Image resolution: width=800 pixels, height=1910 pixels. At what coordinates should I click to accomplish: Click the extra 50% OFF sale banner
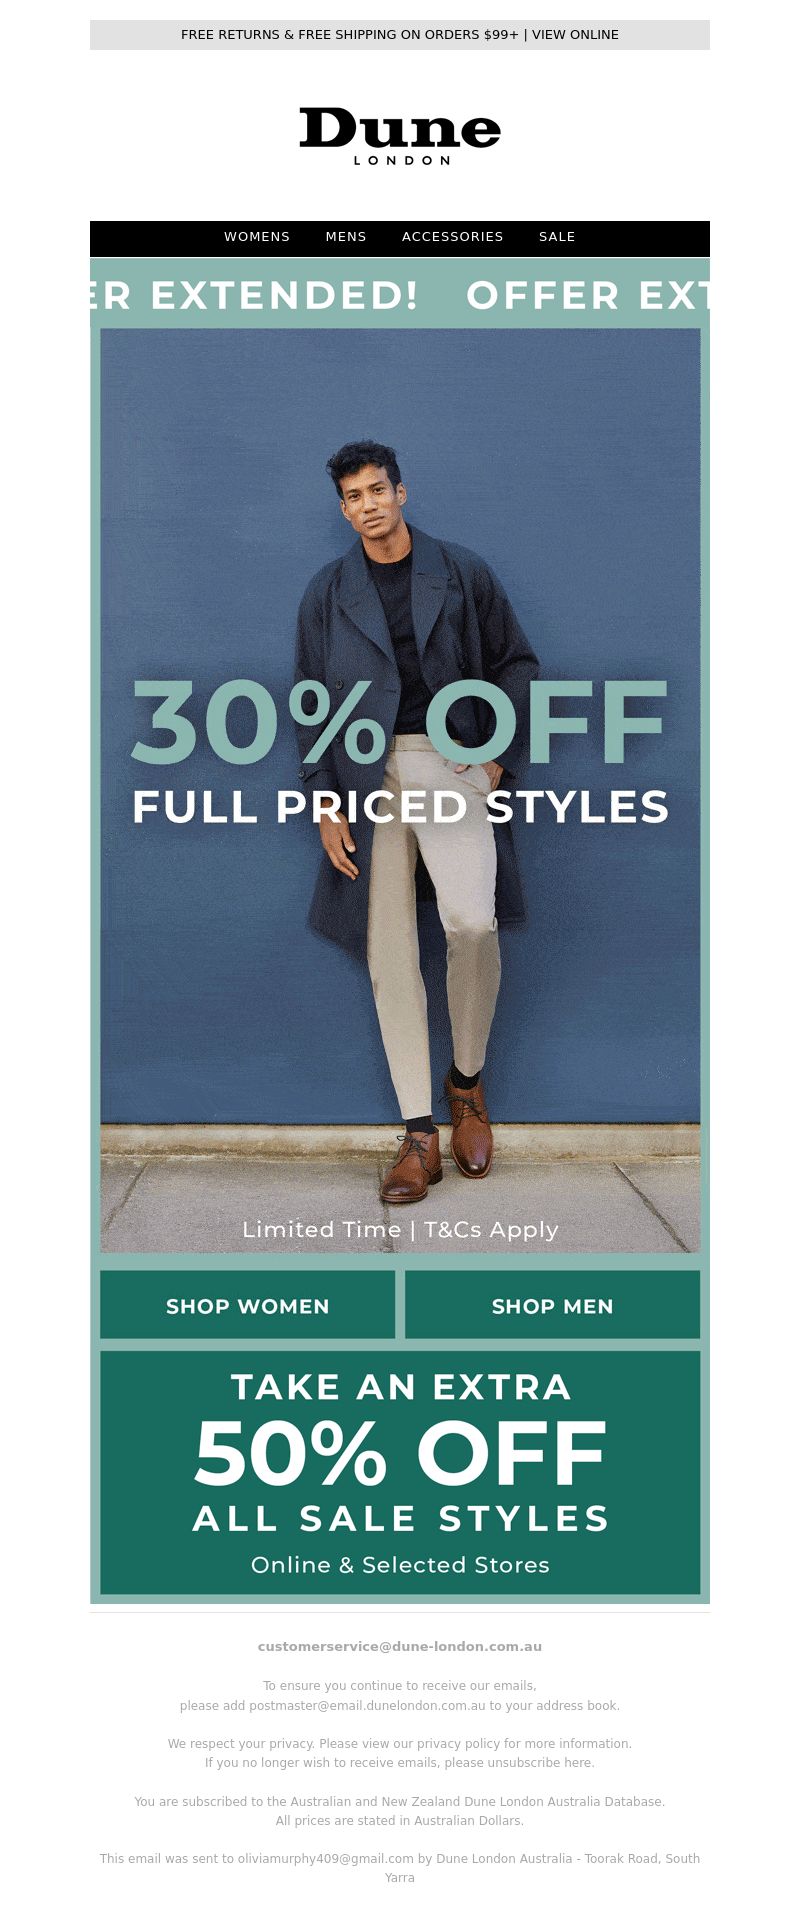pyautogui.click(x=400, y=1473)
